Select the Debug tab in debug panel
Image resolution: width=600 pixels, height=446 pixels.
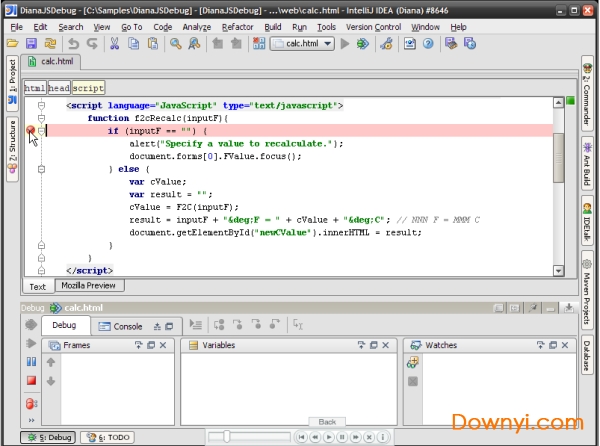pyautogui.click(x=64, y=325)
